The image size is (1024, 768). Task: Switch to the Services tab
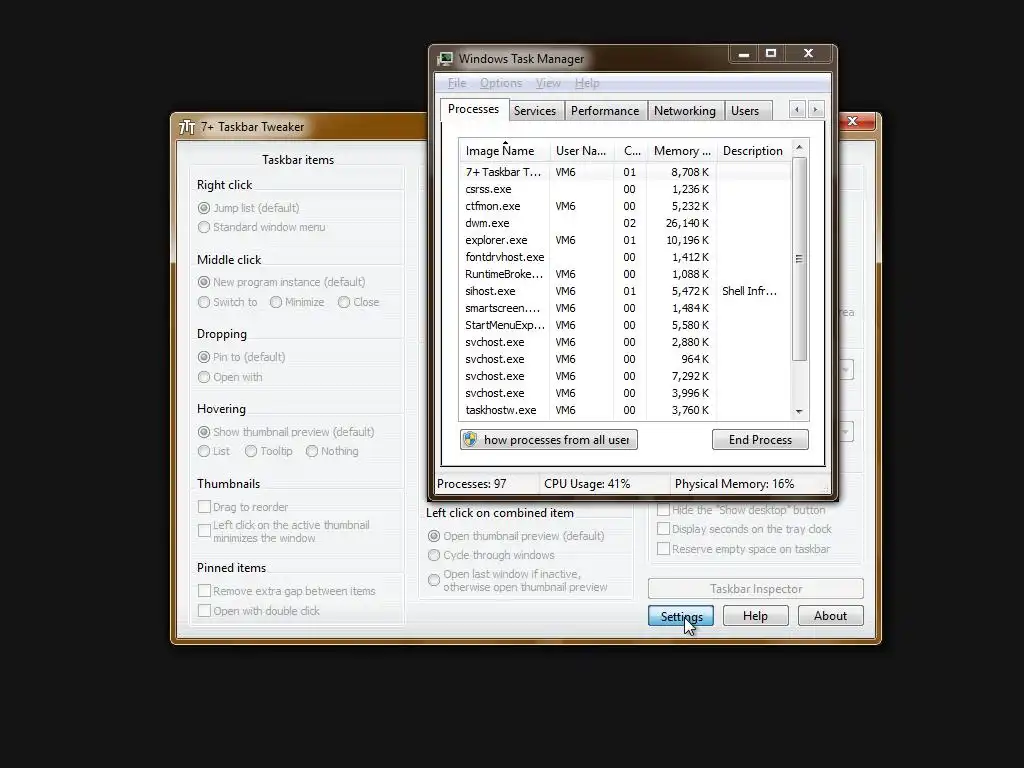tap(535, 110)
